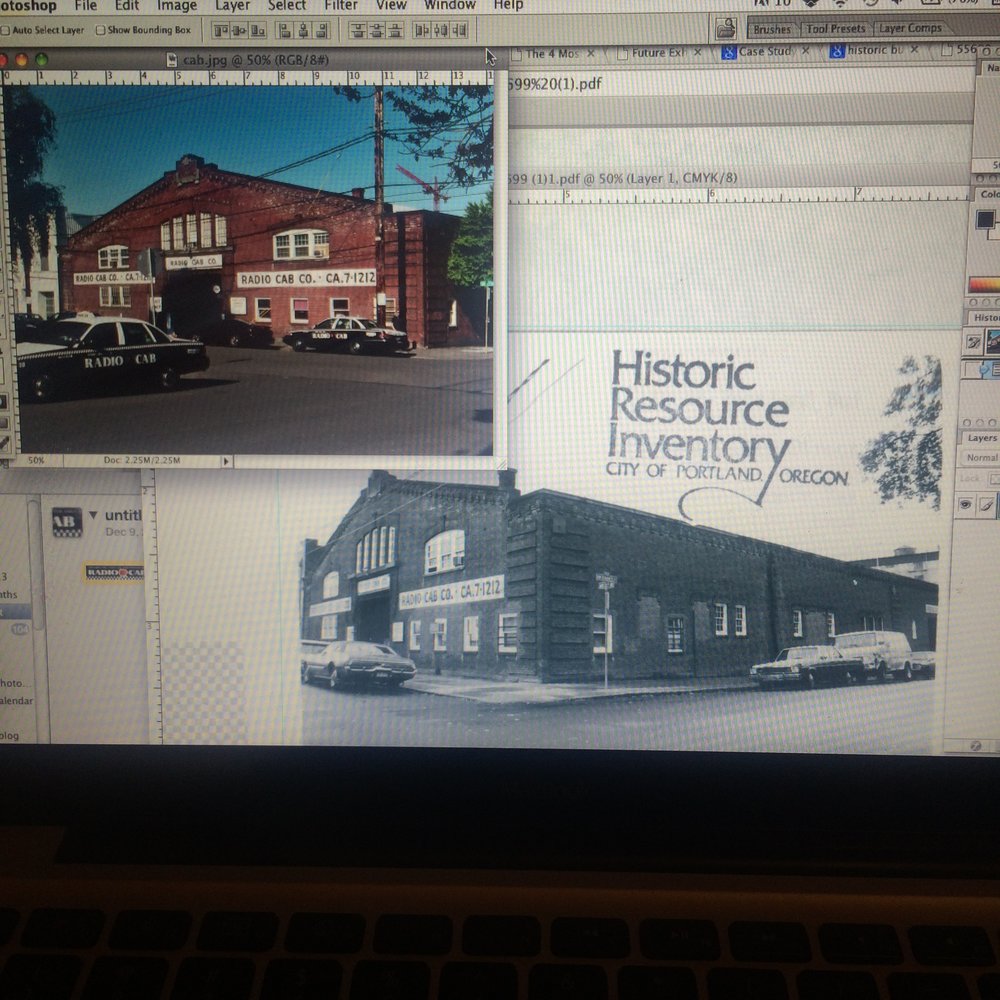Click the 'Doc: 2.25M/2.25M' status text
The width and height of the screenshot is (1000, 1000).
coord(142,460)
